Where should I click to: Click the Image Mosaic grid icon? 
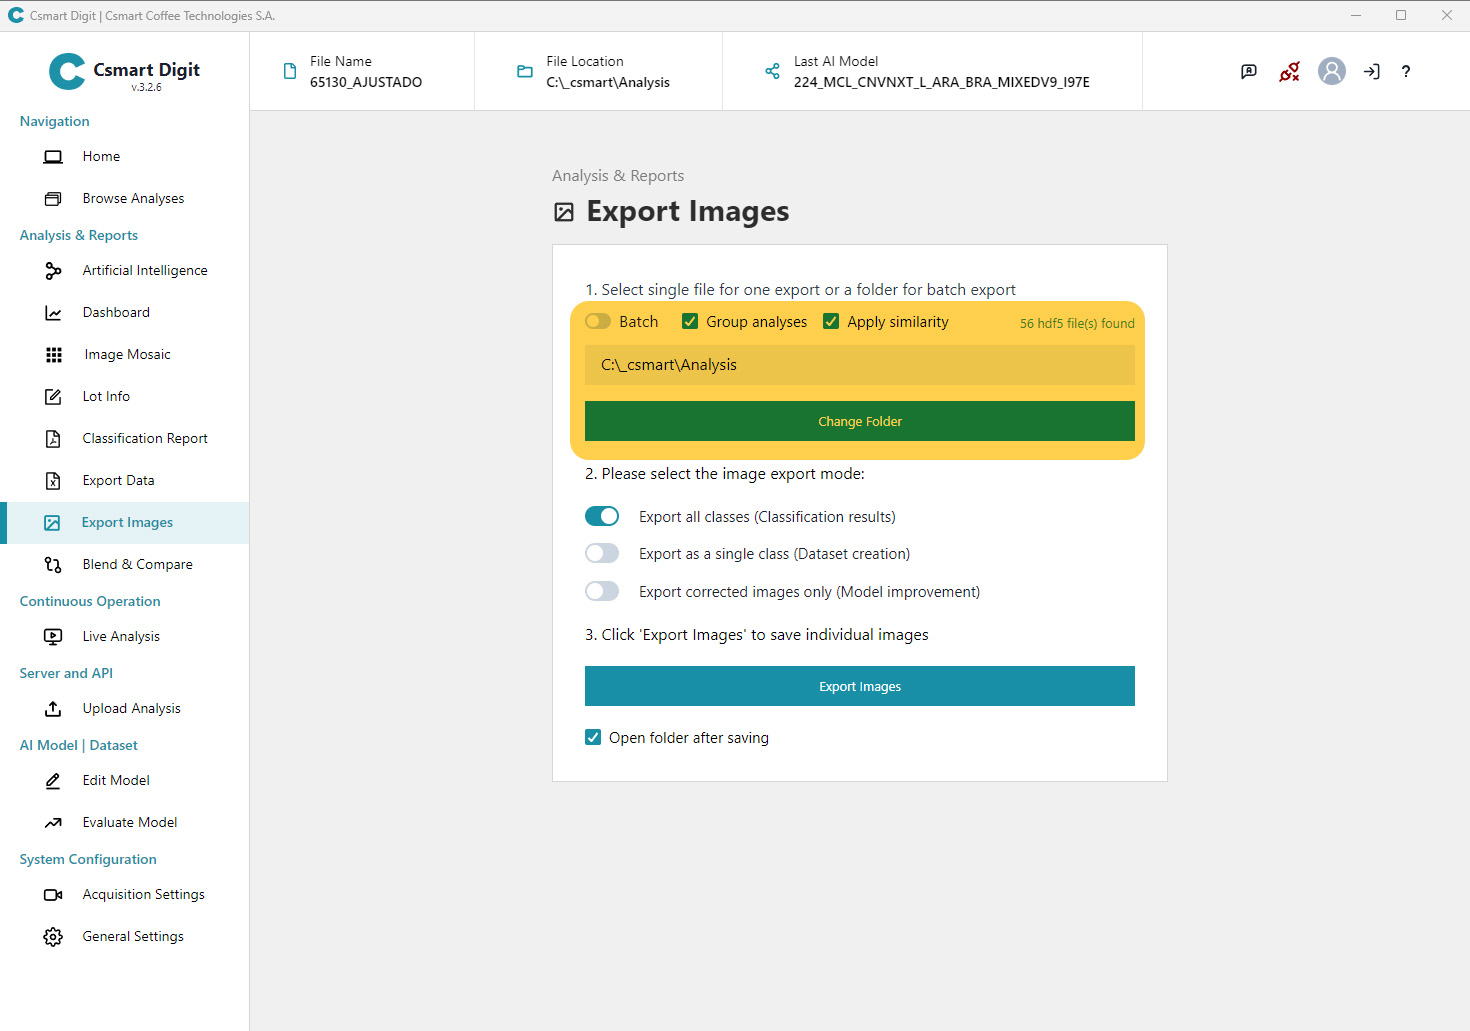coord(54,355)
